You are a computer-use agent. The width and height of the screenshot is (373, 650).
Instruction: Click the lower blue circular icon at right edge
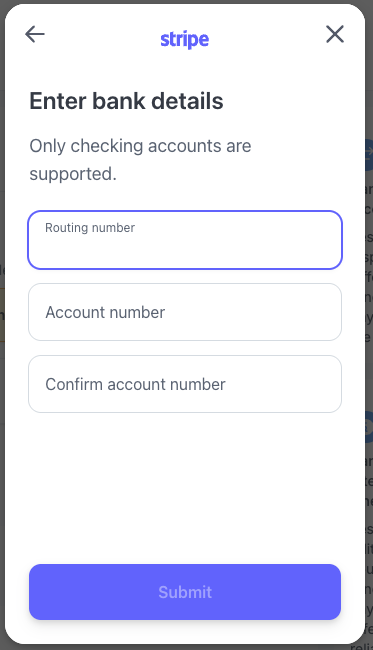point(368,427)
